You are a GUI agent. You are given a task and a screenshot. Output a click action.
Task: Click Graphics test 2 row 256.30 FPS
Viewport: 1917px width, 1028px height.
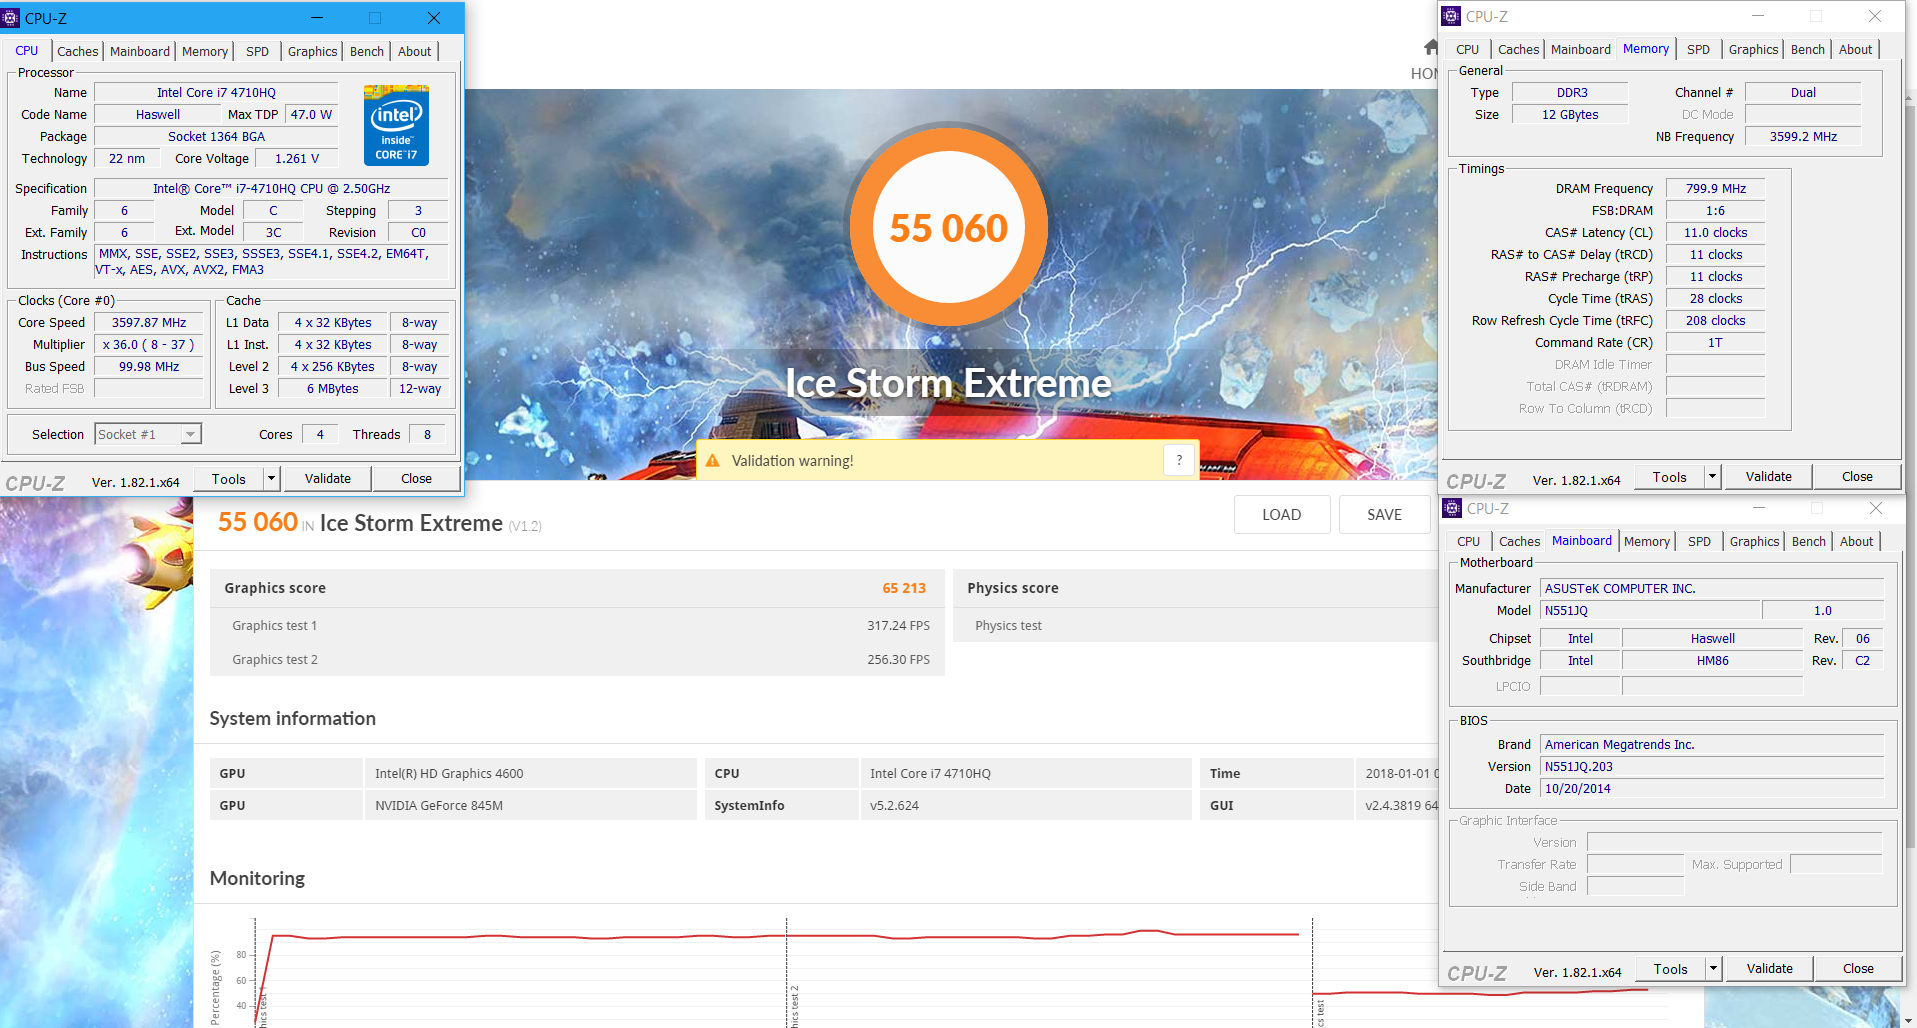click(x=578, y=660)
